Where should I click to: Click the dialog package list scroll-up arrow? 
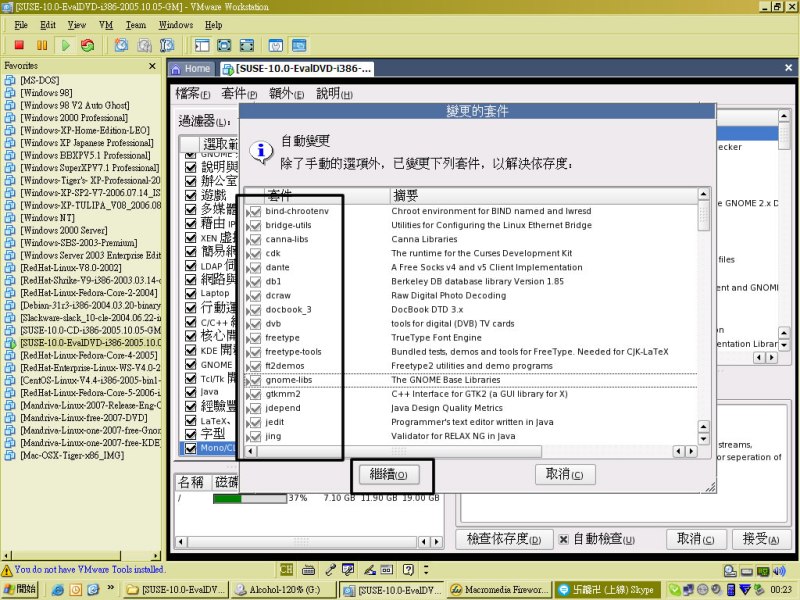[704, 194]
